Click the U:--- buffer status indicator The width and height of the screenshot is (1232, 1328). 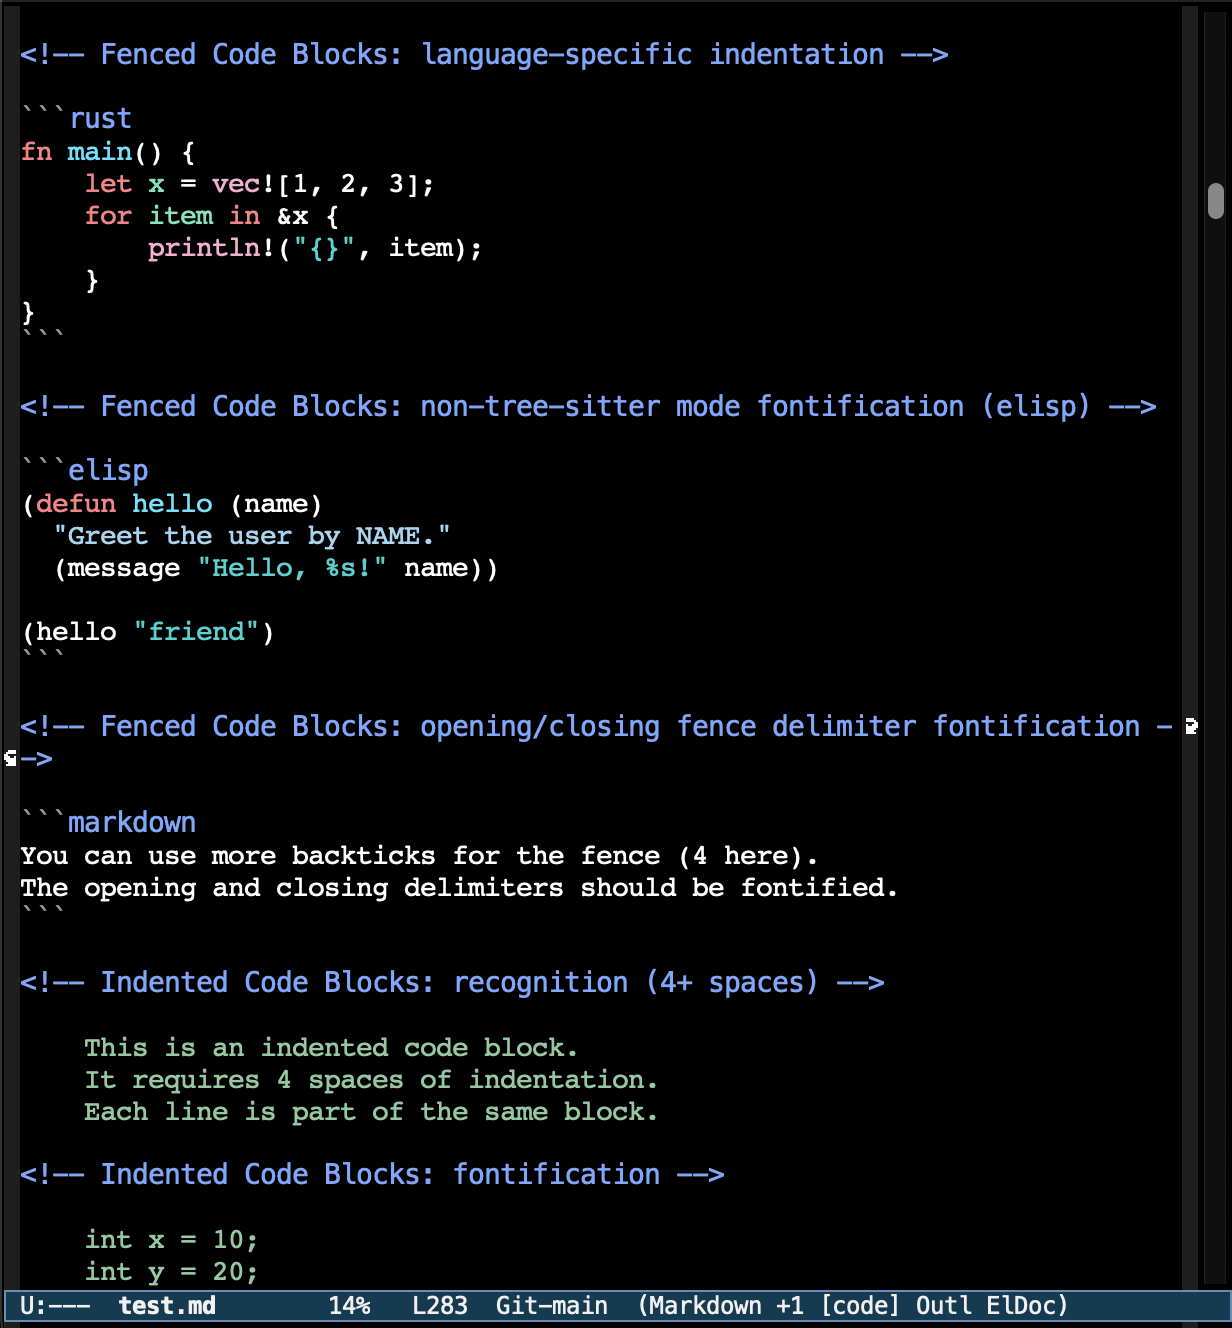55,1306
